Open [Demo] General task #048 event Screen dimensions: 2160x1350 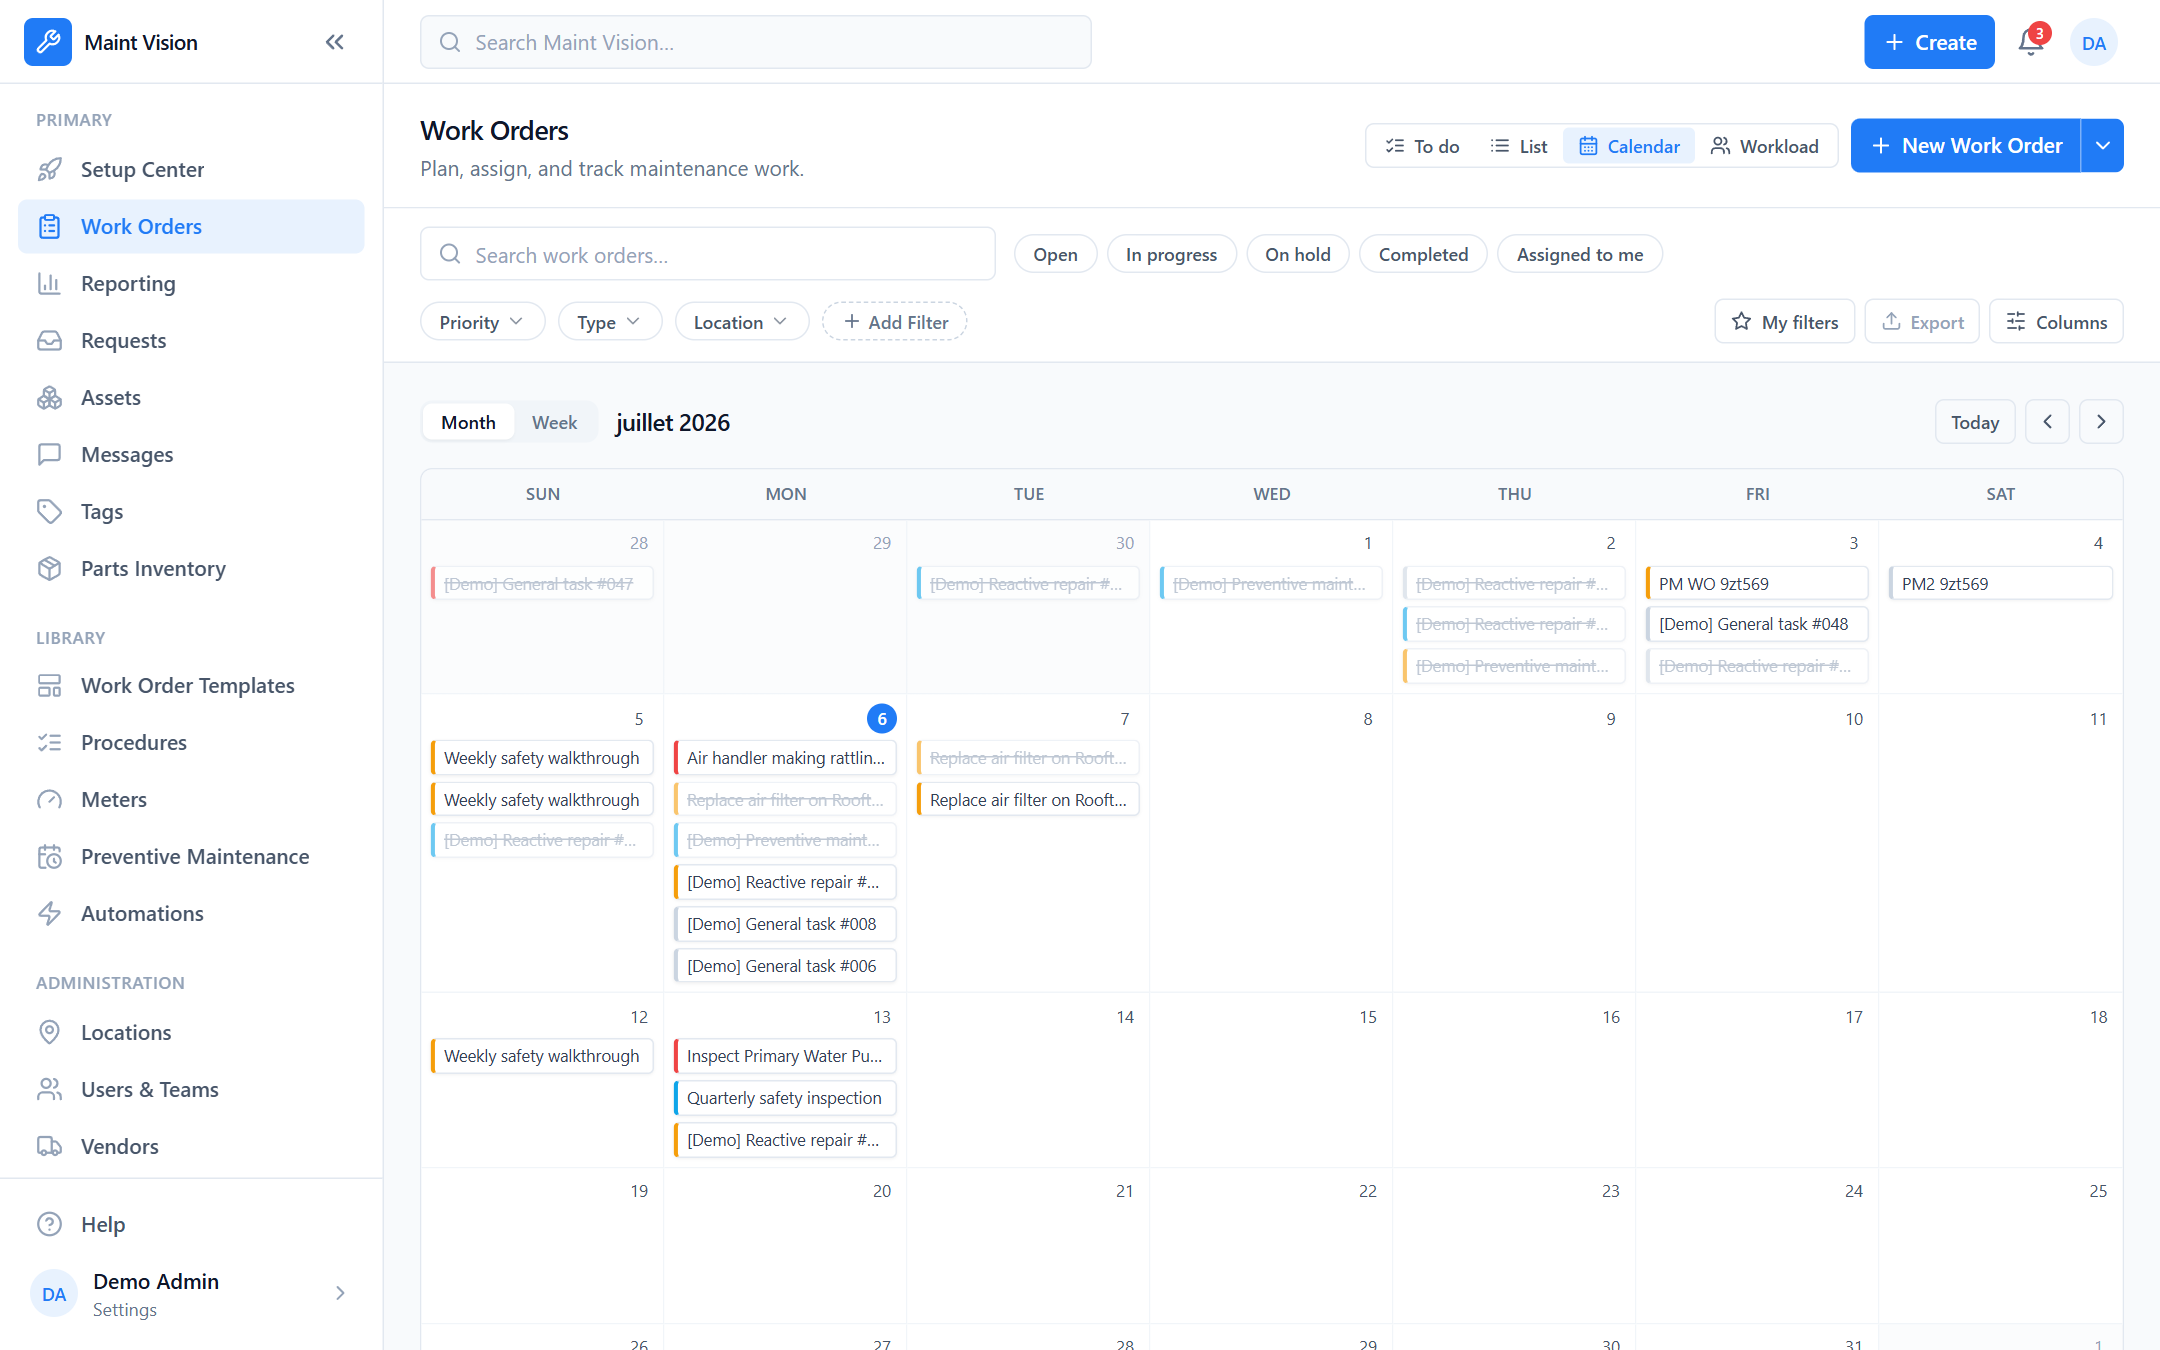click(x=1757, y=624)
